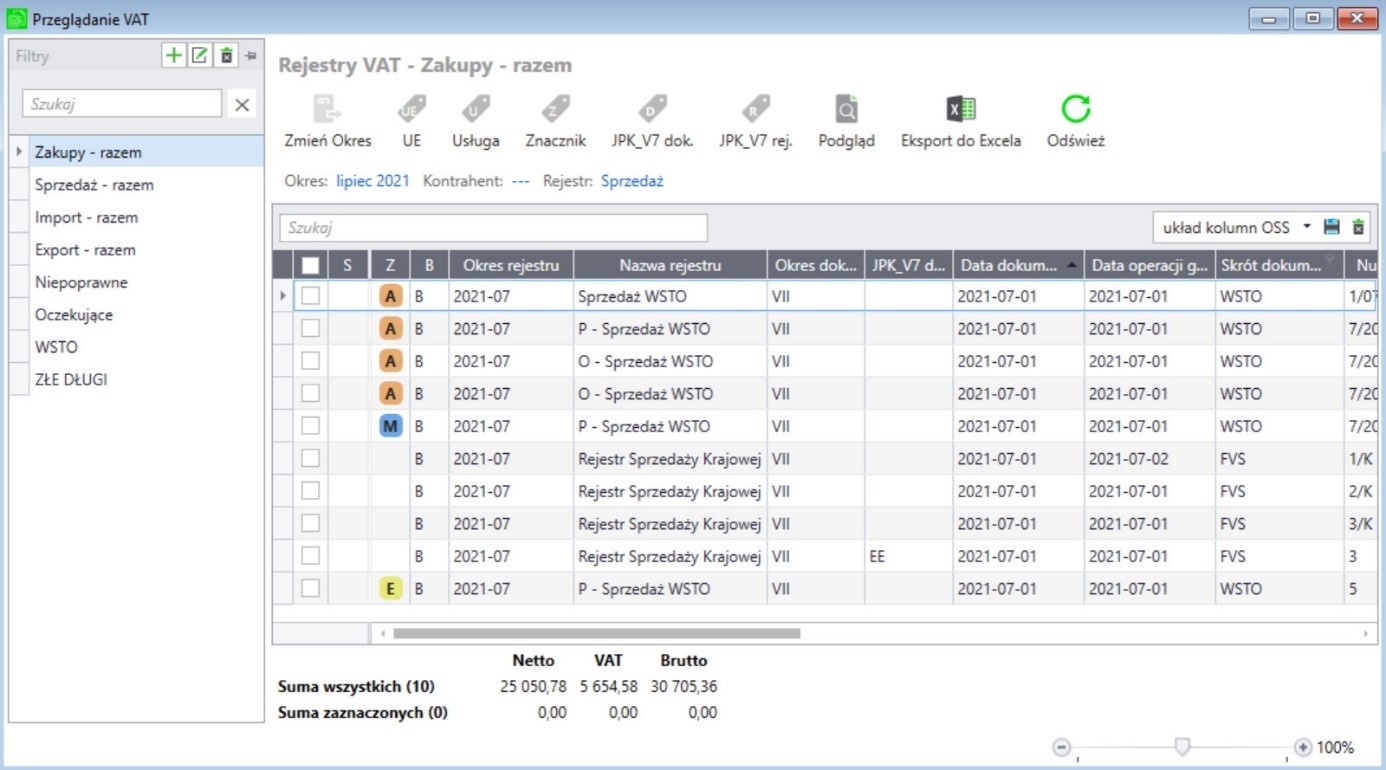Open the układ kolumn OSS dropdown
This screenshot has width=1386, height=770.
(x=1235, y=227)
